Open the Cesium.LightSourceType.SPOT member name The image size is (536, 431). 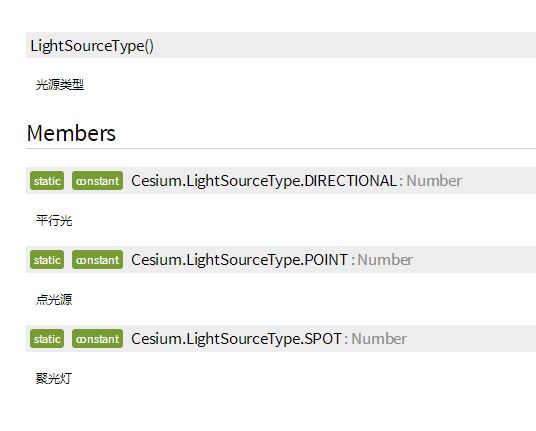click(x=237, y=339)
